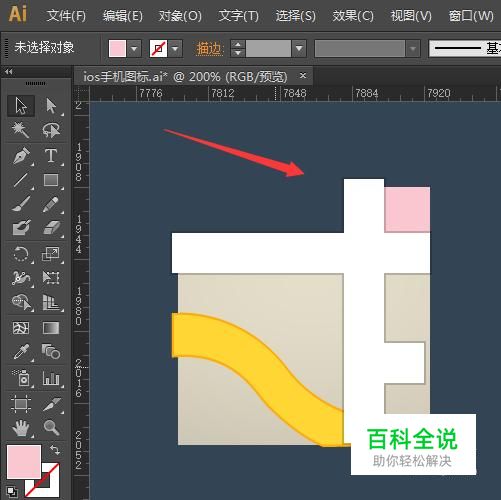Open the 文件(F) menu

tap(66, 15)
